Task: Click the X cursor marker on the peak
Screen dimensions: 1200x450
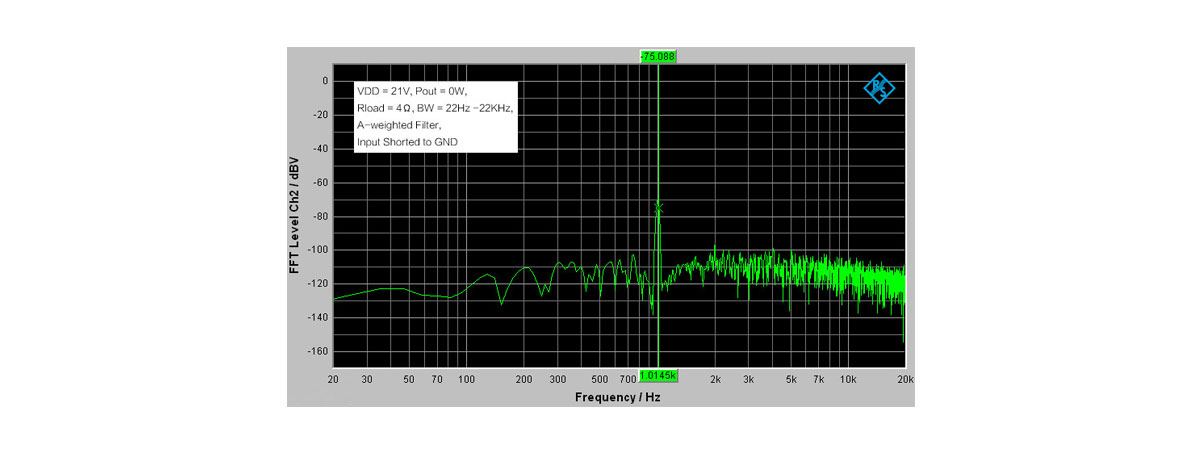Action: pyautogui.click(x=659, y=206)
